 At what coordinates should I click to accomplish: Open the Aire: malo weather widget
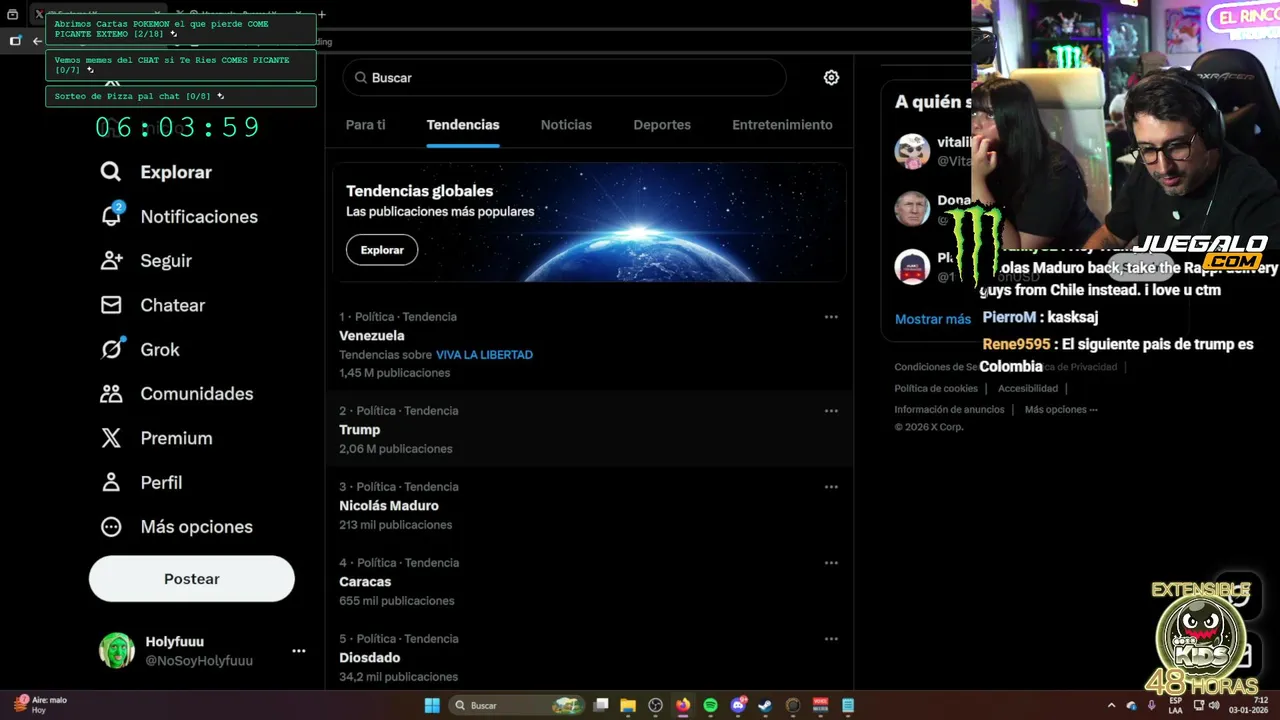click(40, 705)
